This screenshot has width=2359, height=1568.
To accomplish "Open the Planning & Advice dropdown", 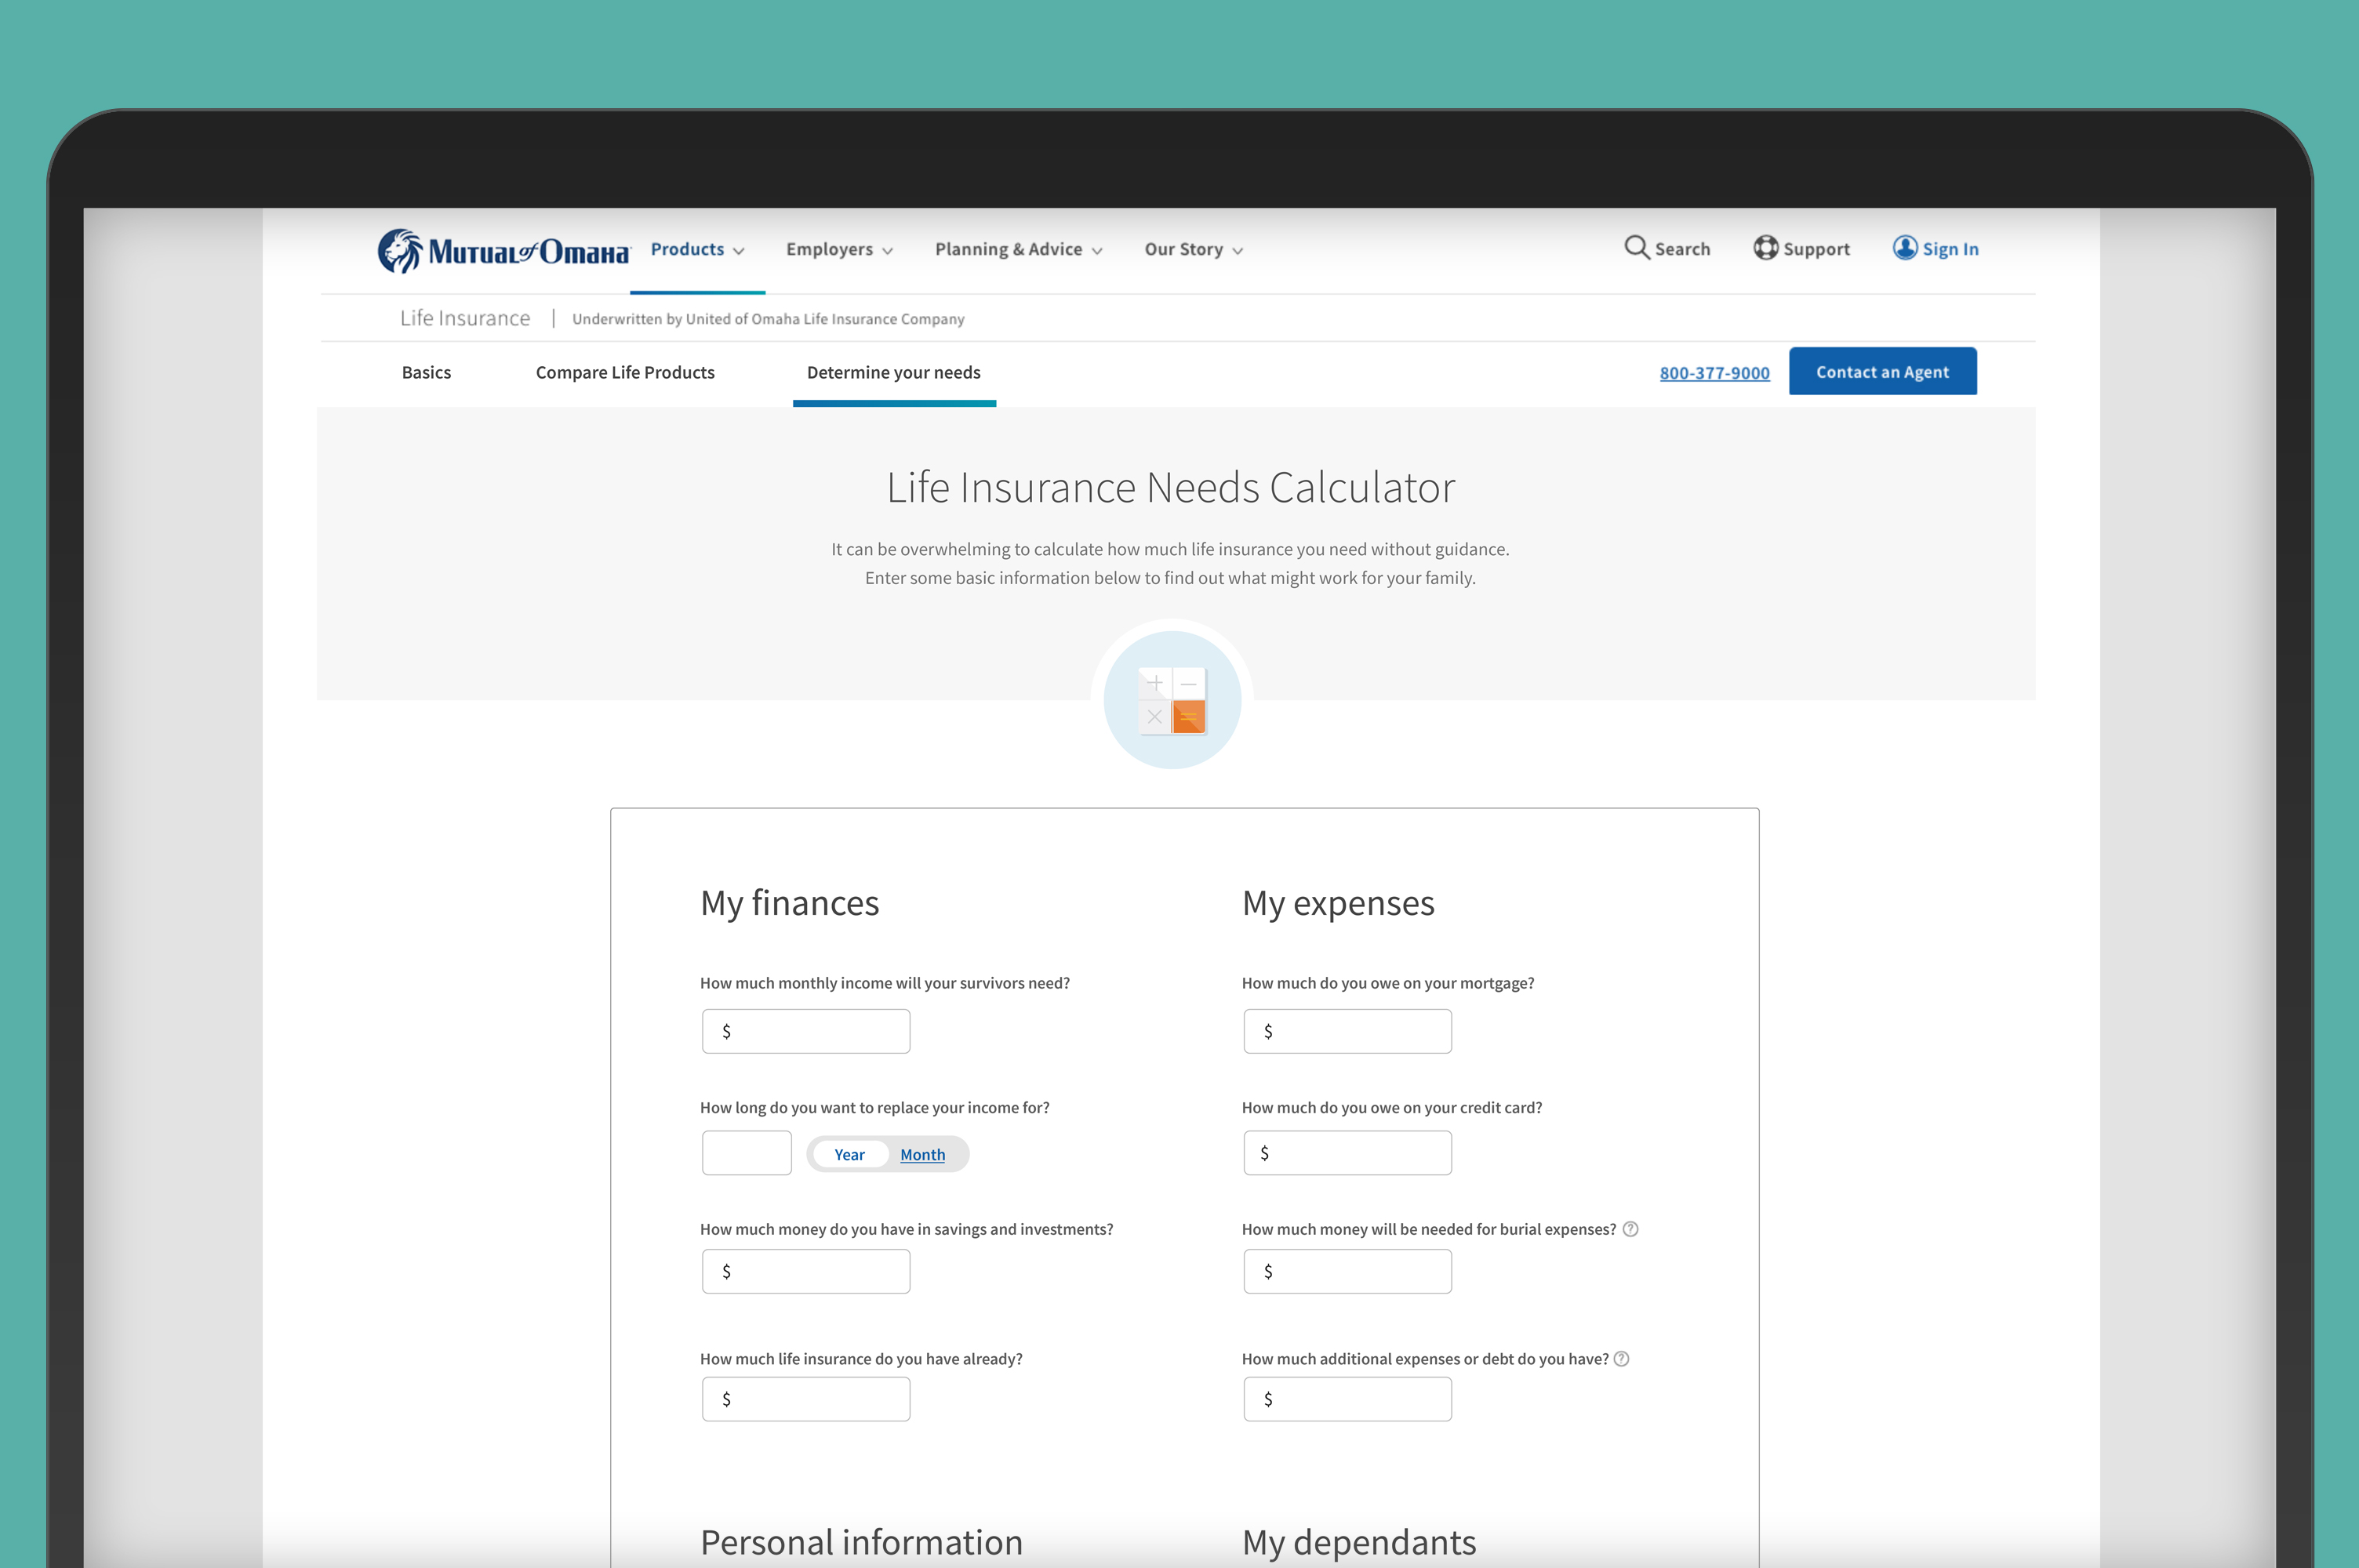I will (1018, 249).
